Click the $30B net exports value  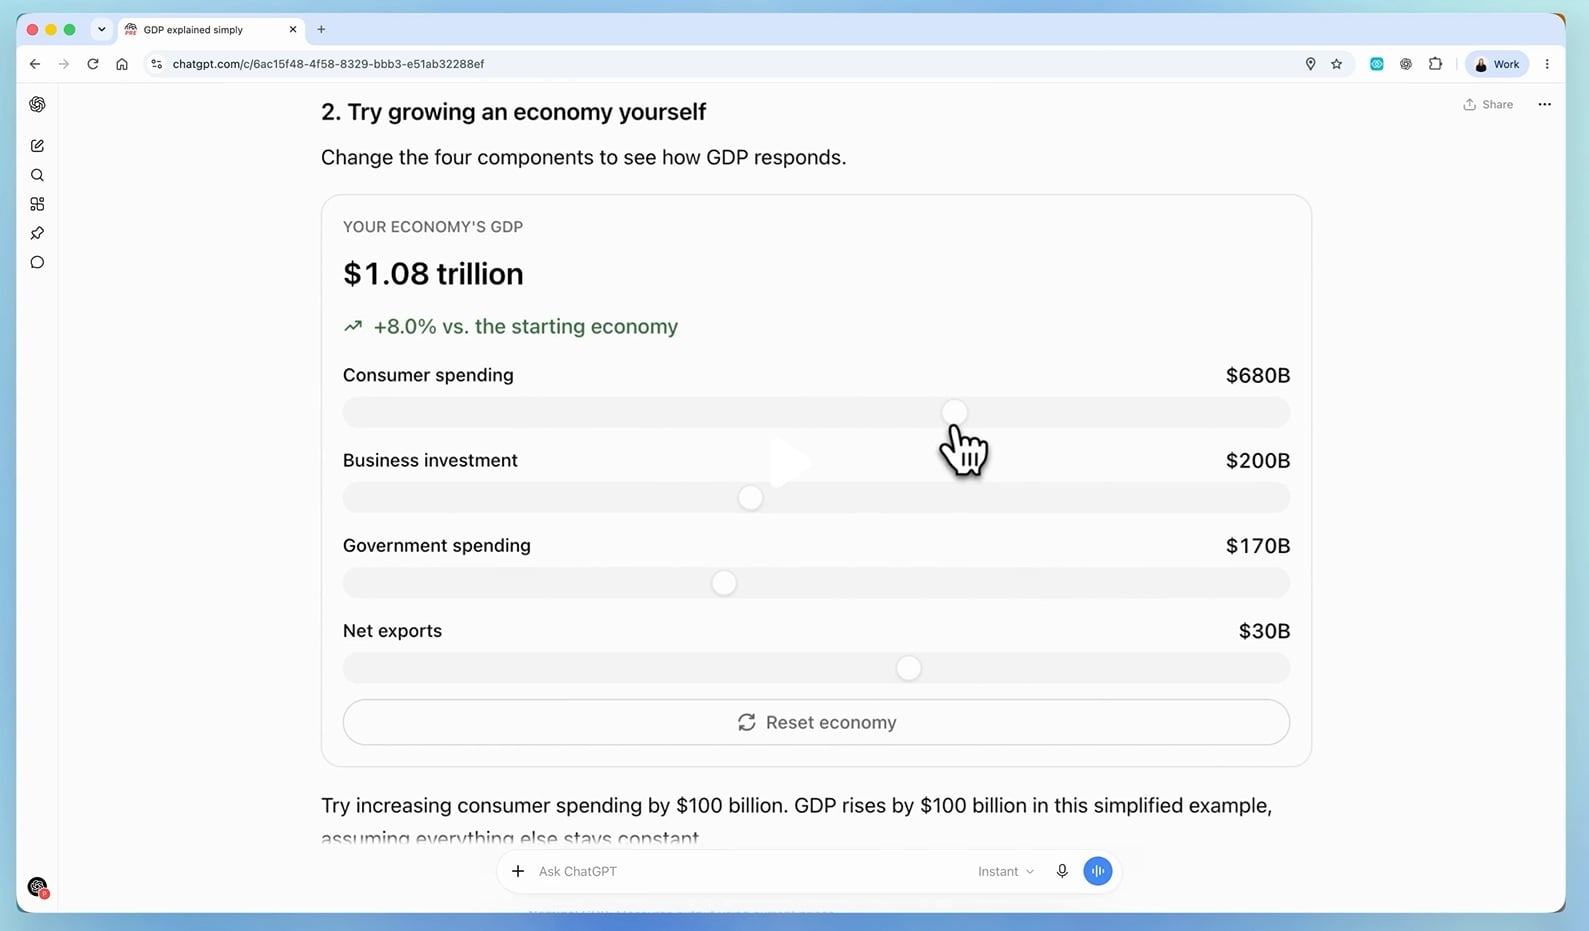click(x=1264, y=631)
